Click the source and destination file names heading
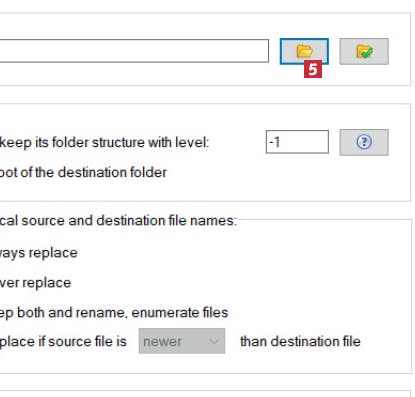The height and width of the screenshot is (397, 415). [x=118, y=220]
